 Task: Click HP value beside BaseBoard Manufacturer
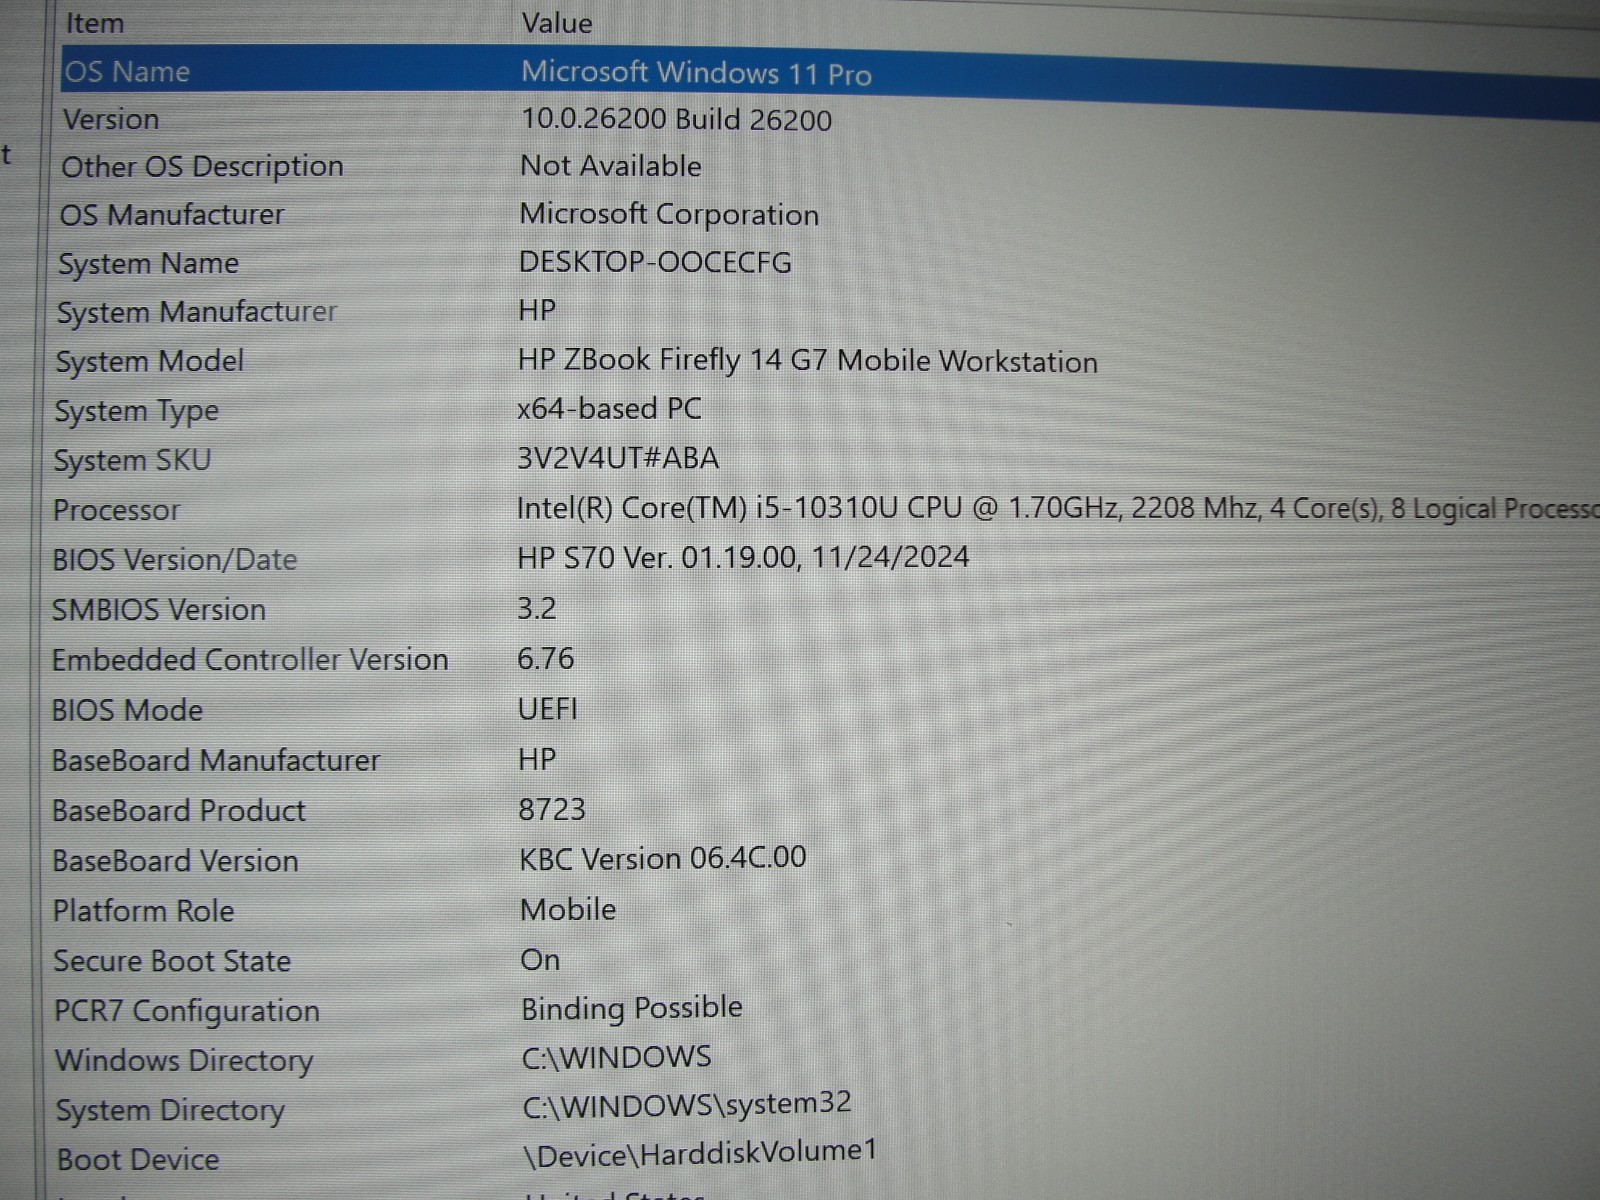537,759
